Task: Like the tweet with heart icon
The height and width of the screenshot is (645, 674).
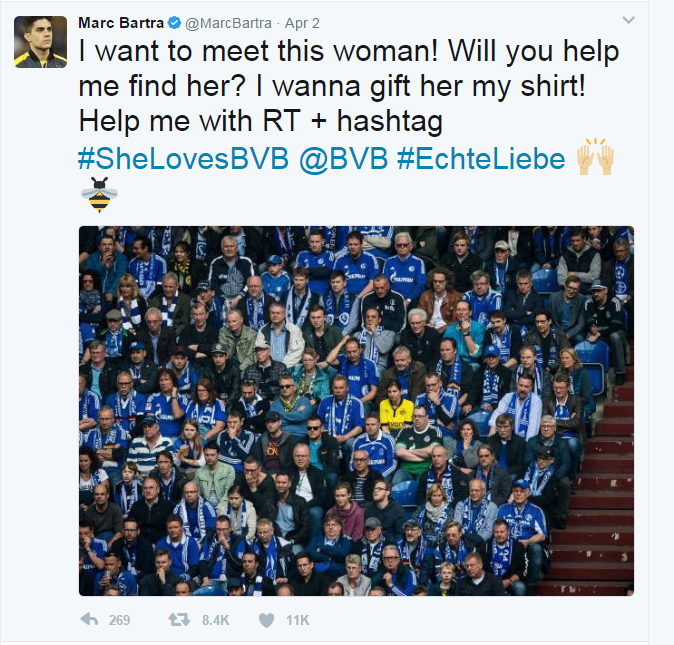Action: pos(266,620)
